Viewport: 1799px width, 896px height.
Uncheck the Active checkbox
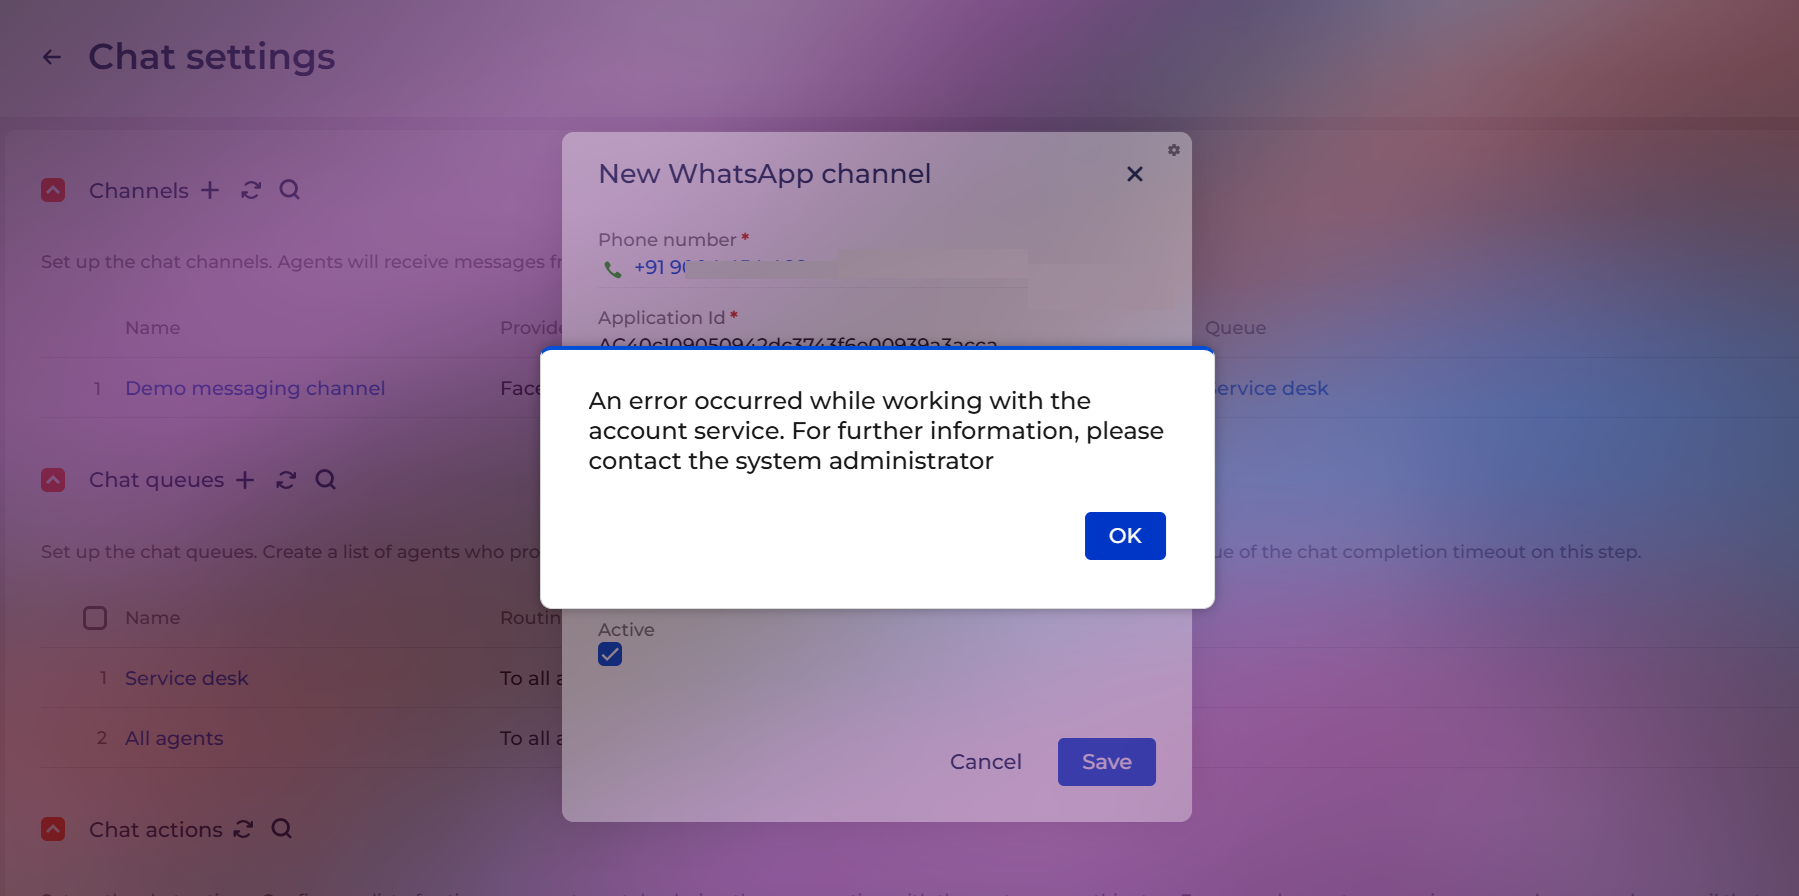[x=610, y=654]
